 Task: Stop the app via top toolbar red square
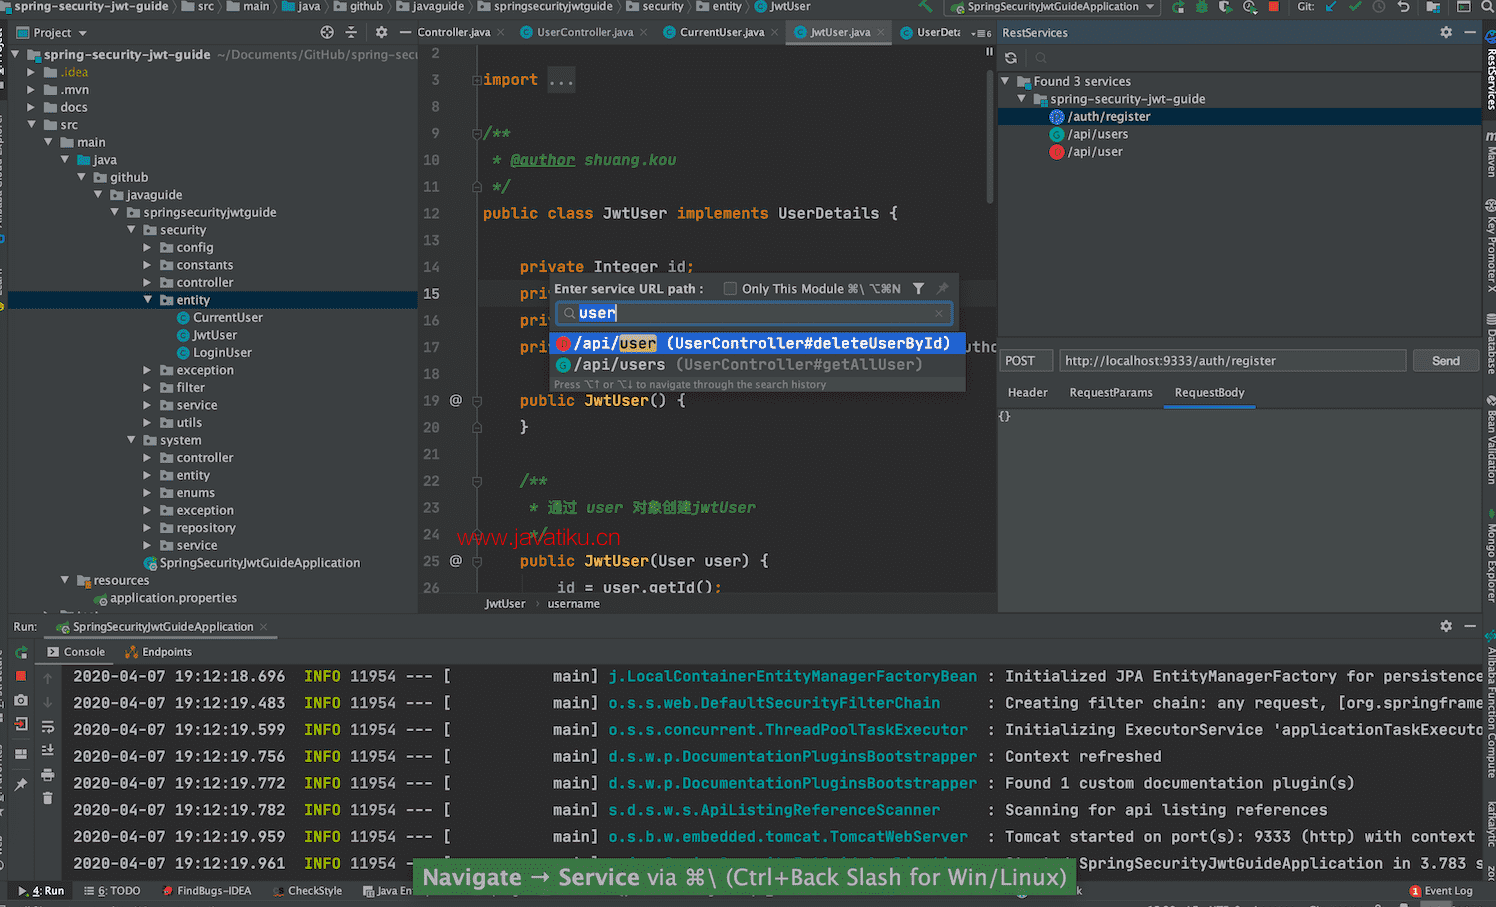click(x=1274, y=7)
